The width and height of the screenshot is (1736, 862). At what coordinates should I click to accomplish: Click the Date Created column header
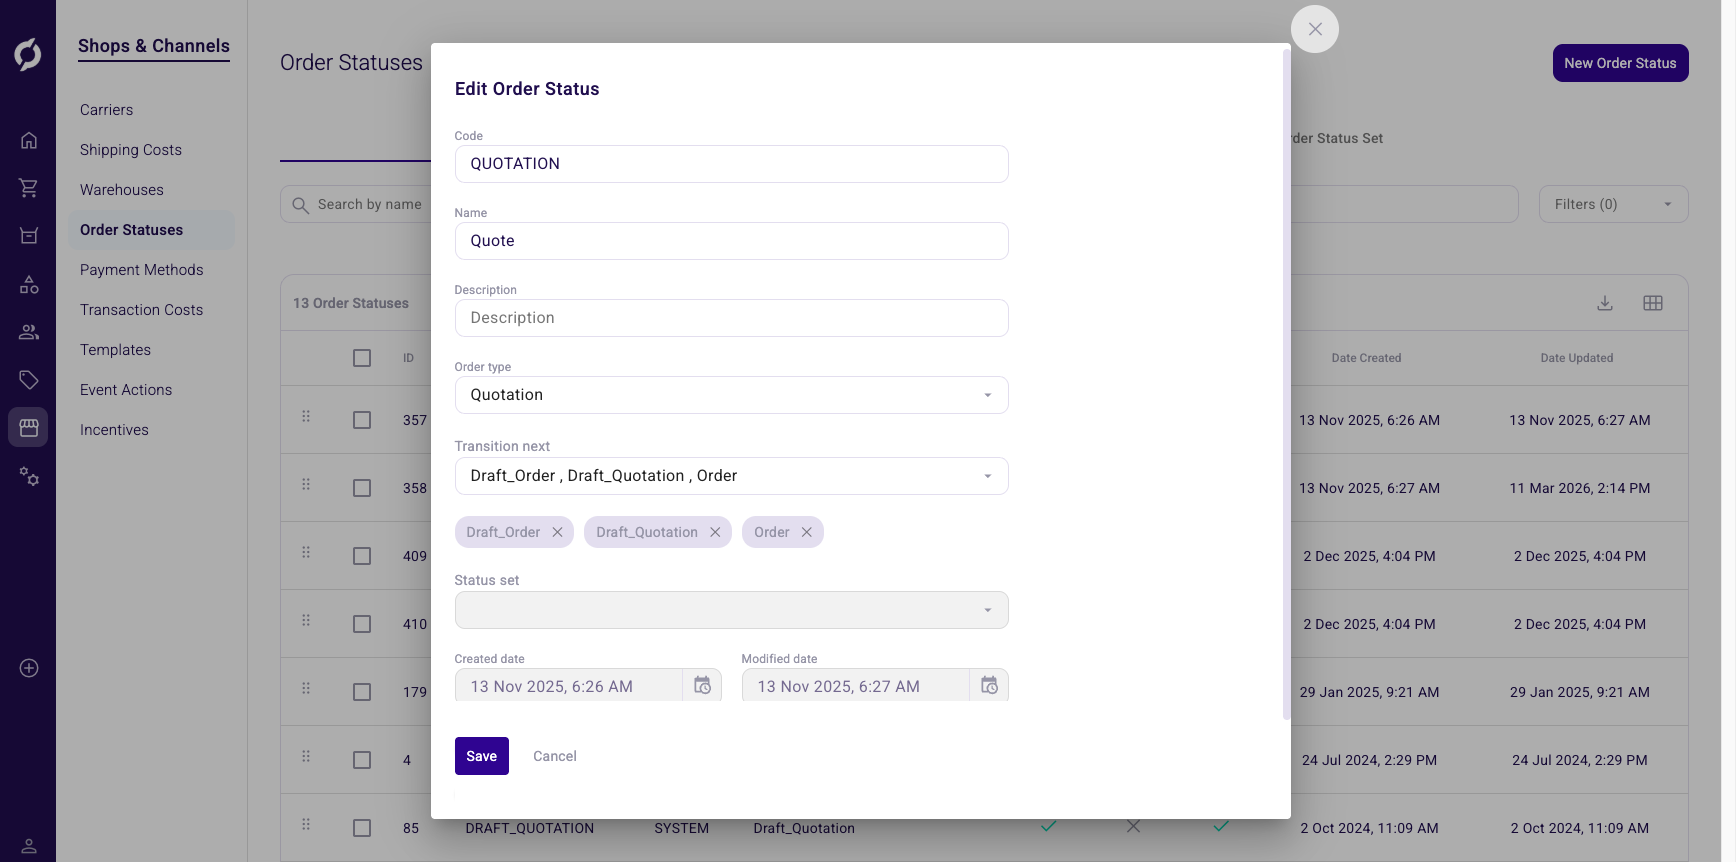tap(1366, 358)
